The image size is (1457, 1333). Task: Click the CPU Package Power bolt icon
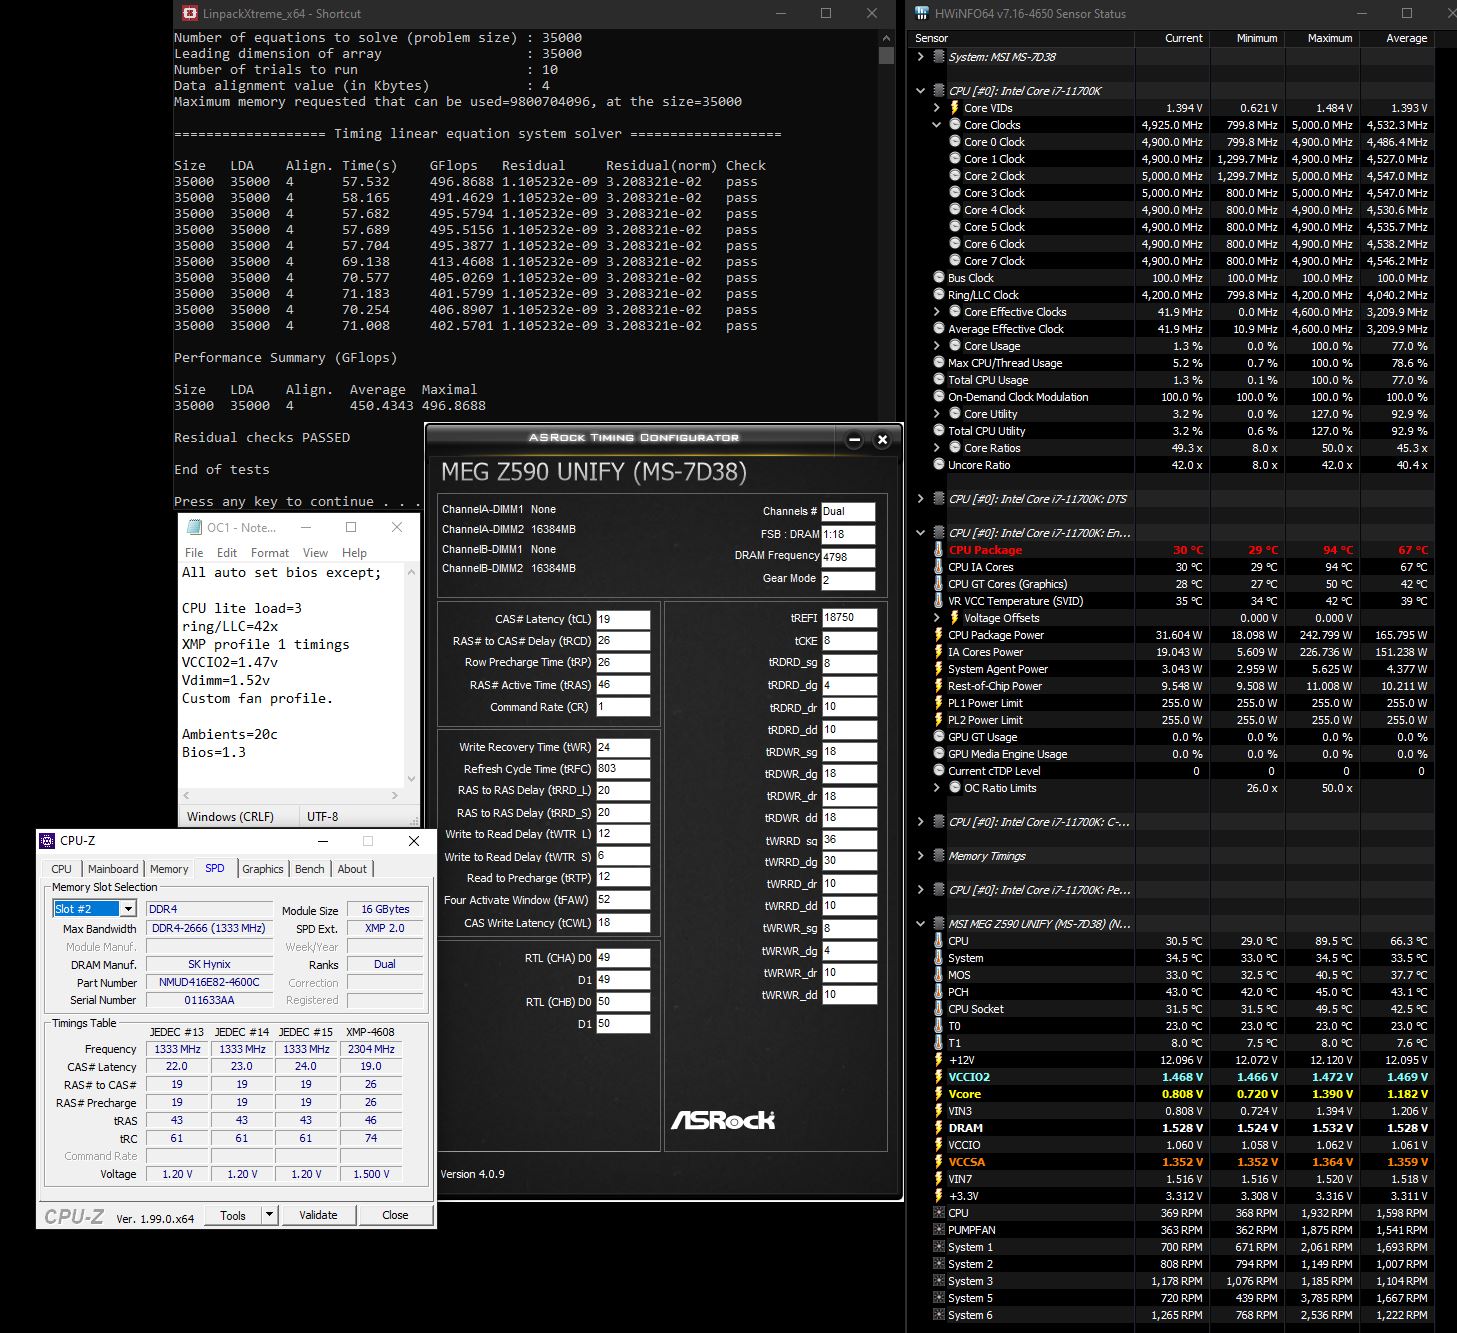[x=938, y=635]
